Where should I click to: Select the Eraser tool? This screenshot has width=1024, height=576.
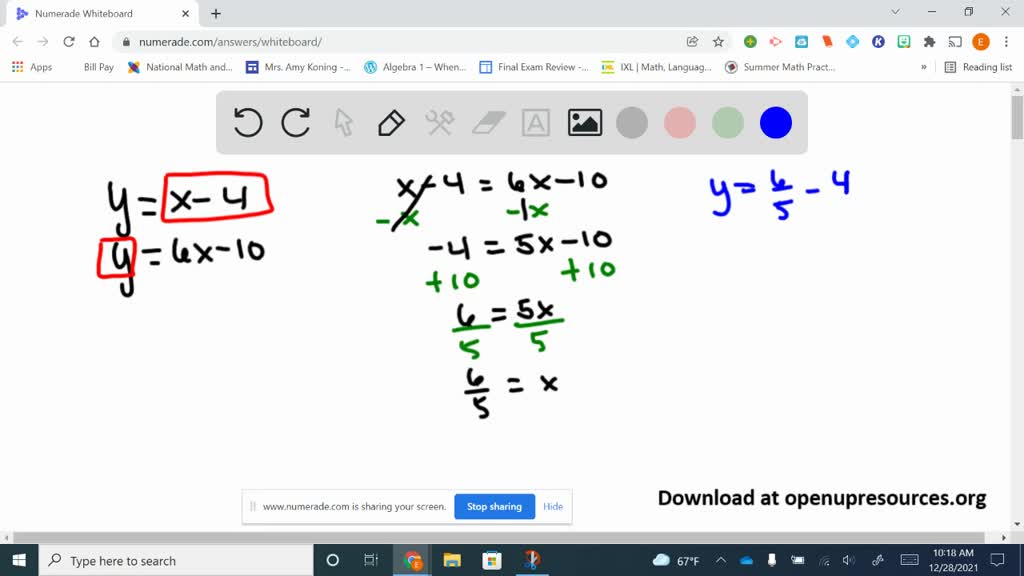pyautogui.click(x=487, y=122)
